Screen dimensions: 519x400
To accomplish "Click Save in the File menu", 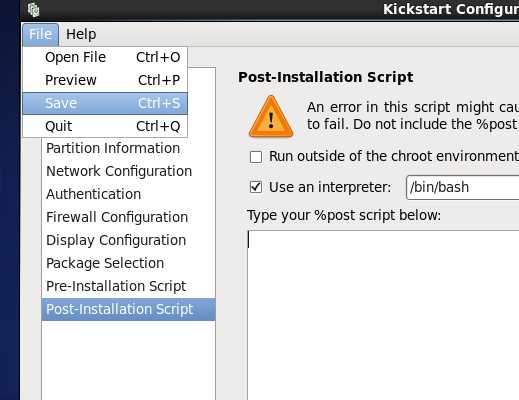I will point(105,103).
